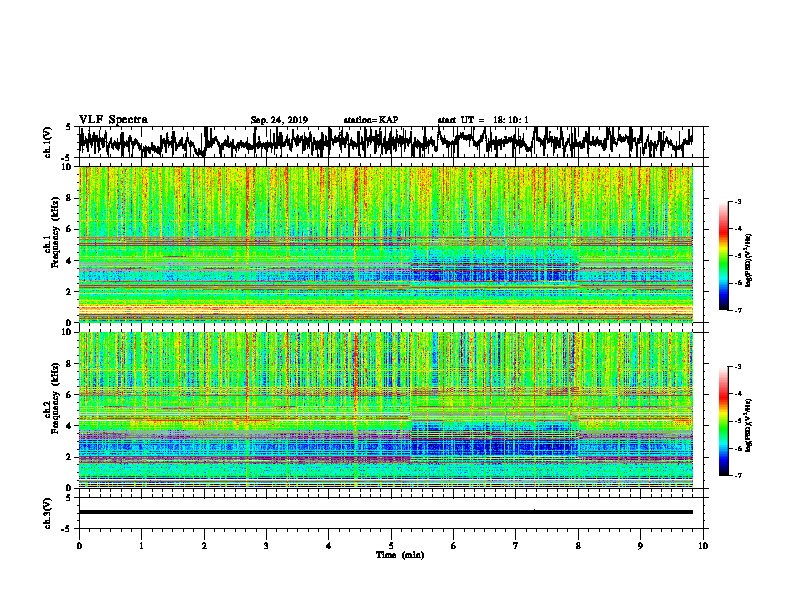The width and height of the screenshot is (792, 612).
Task: Click the "VLF Spectra" plot title
Action: pos(113,119)
